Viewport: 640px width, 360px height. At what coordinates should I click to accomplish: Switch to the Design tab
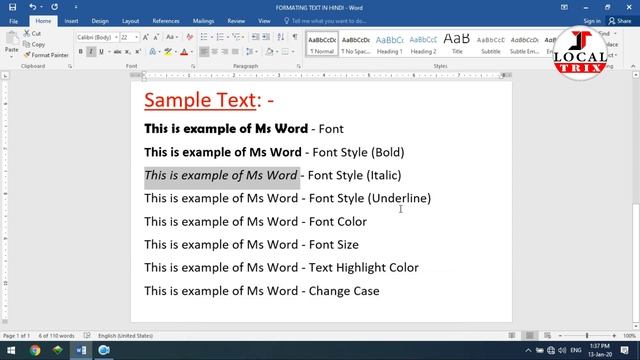point(100,21)
